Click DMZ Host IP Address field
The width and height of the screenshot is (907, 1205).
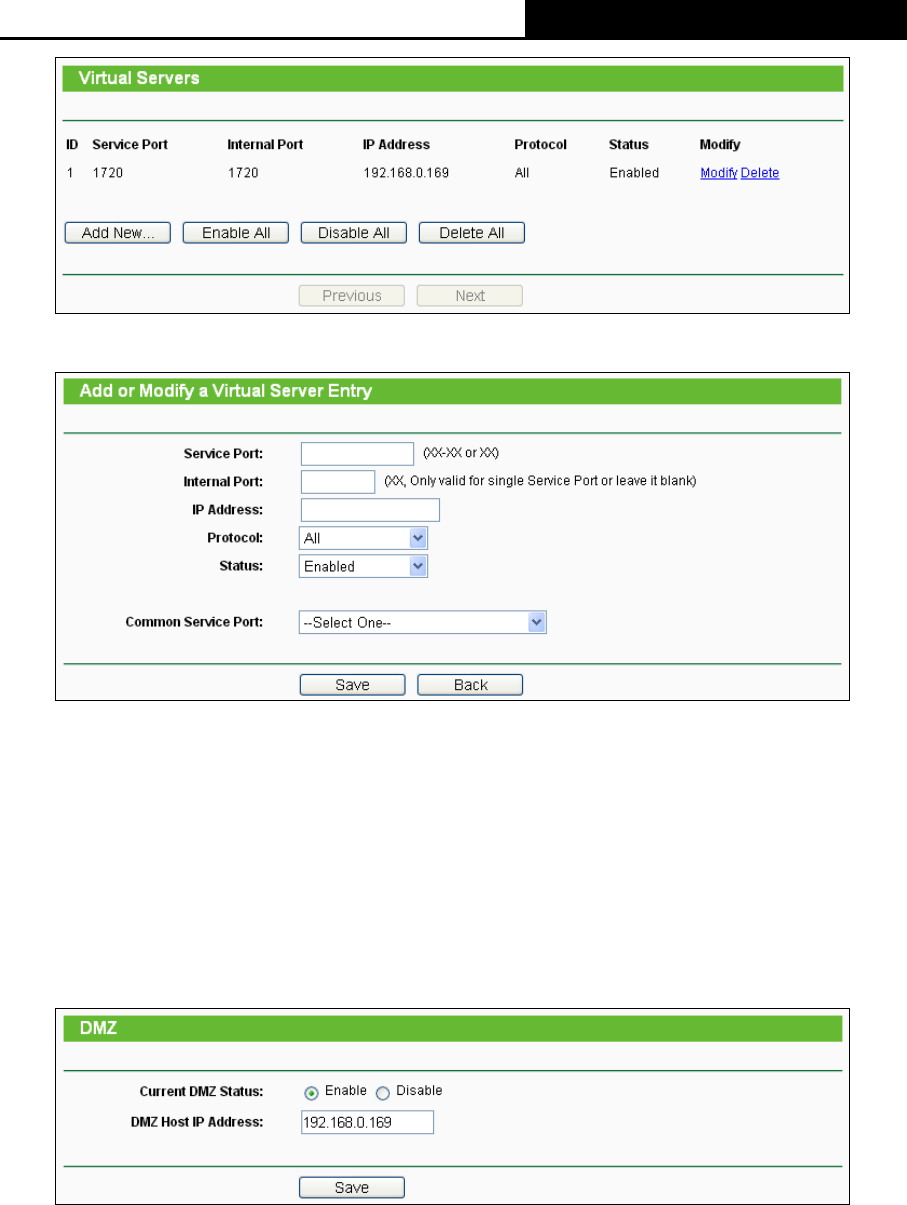(367, 1122)
